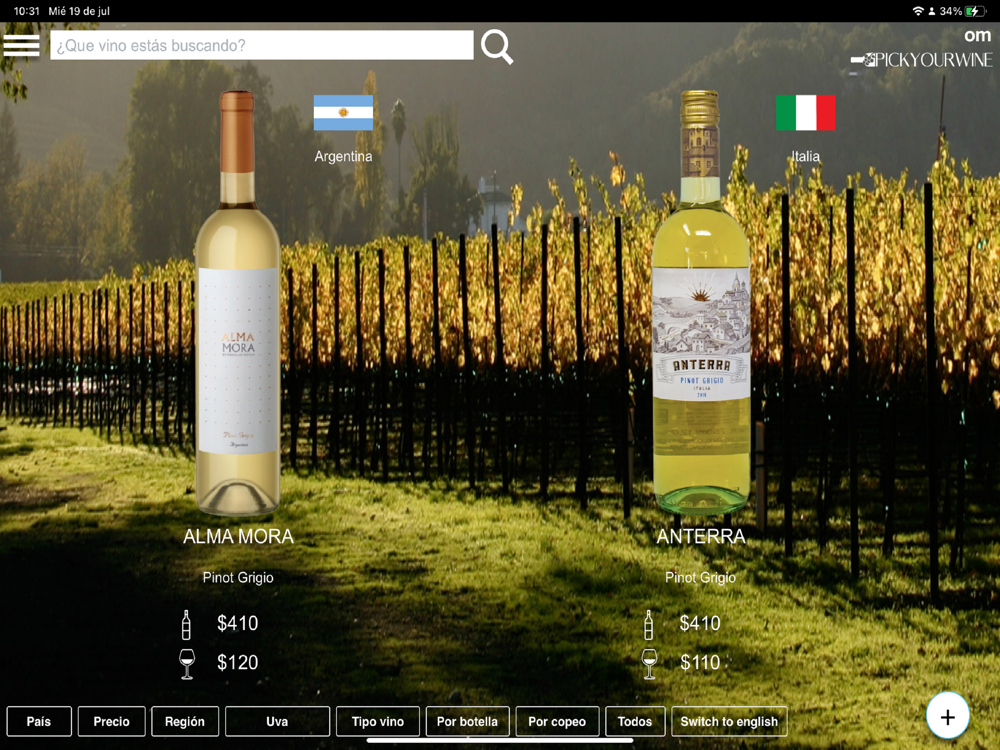
Task: Click Pinot Grigio under Alma Mora
Action: tap(238, 577)
